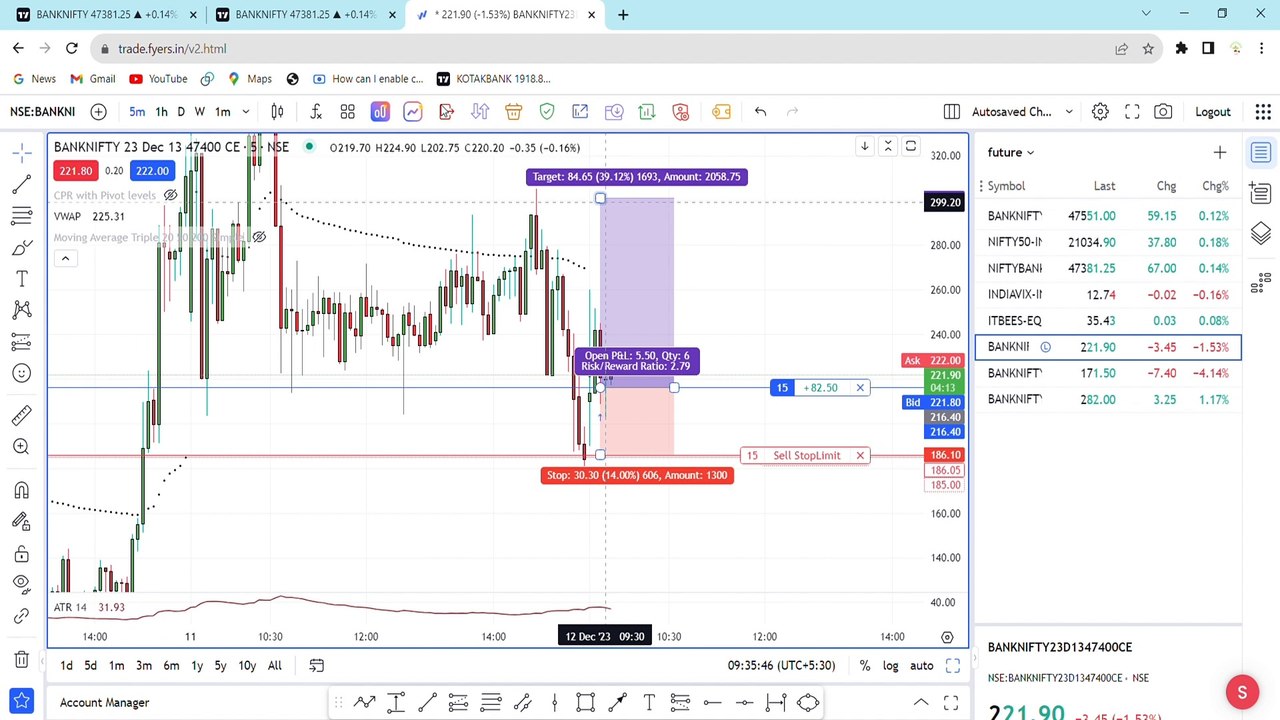
Task: Open the forecasting and measurement tools icon
Action: 21,342
